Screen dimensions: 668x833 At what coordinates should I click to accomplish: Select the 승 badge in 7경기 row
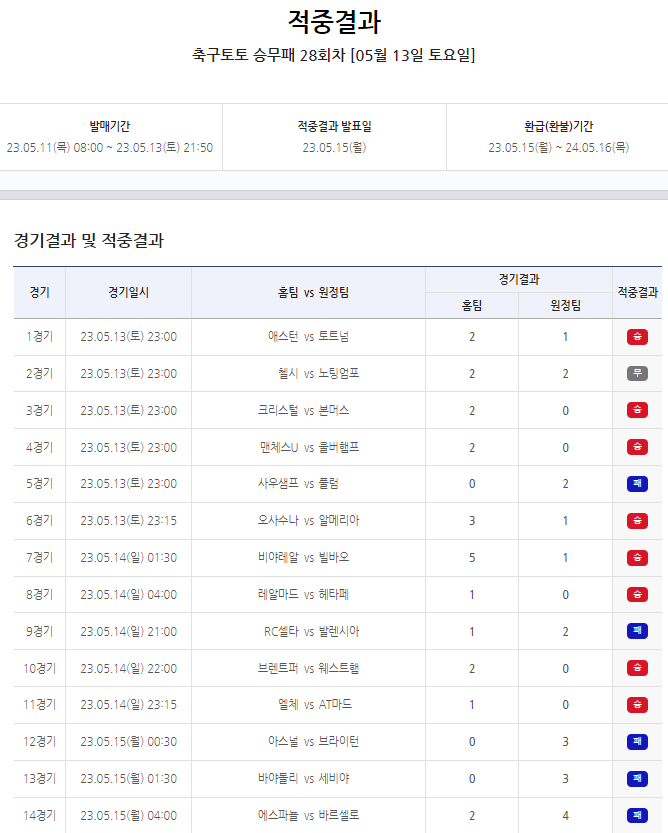coord(637,557)
